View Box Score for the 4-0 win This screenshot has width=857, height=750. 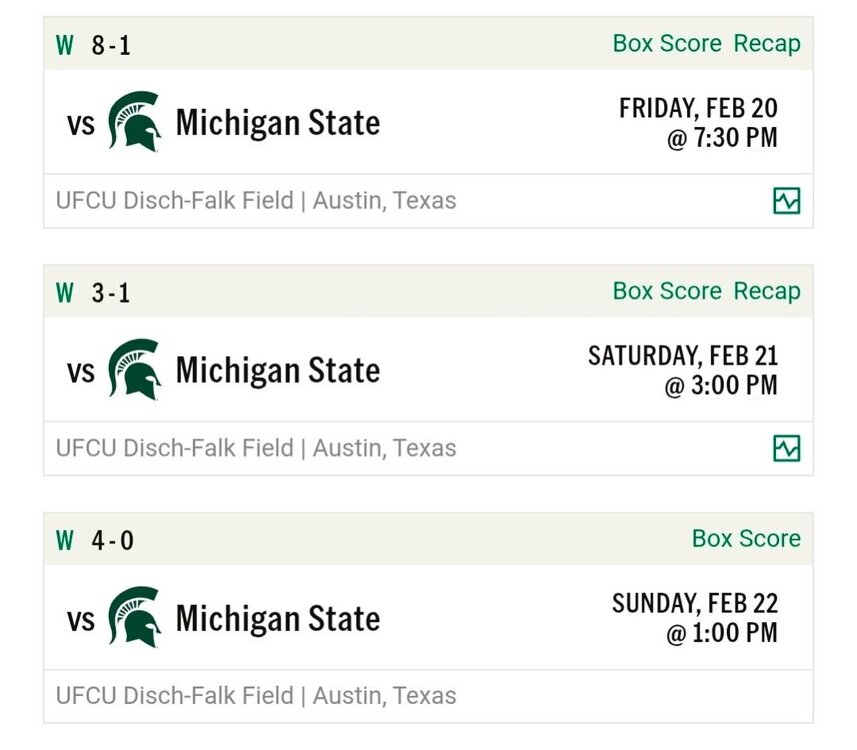(746, 539)
